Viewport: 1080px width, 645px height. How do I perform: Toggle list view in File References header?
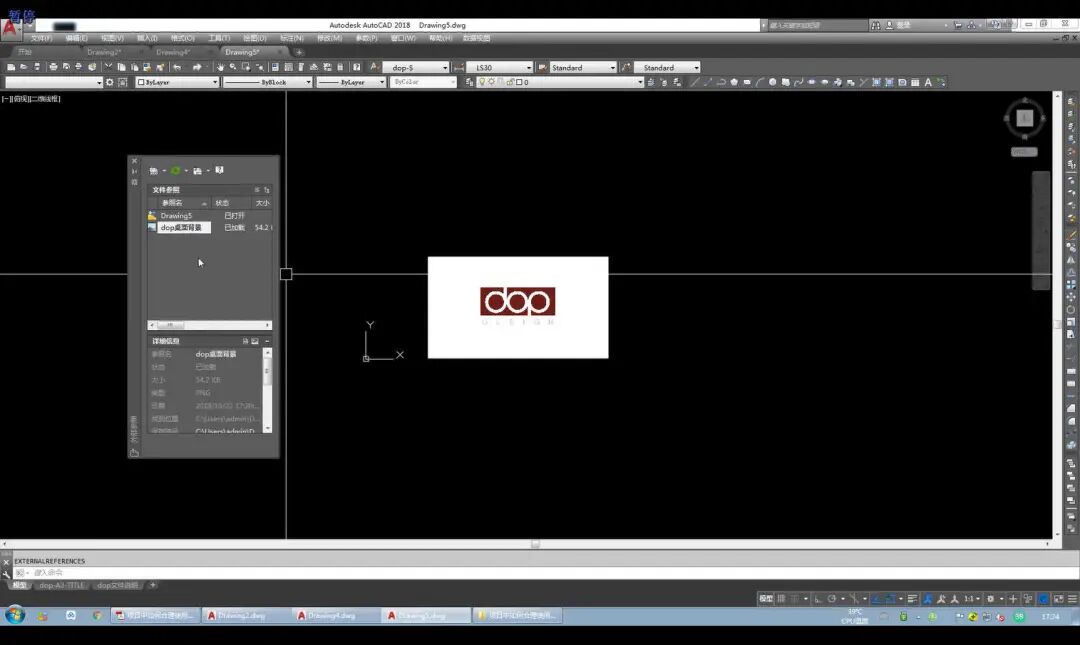(x=257, y=190)
